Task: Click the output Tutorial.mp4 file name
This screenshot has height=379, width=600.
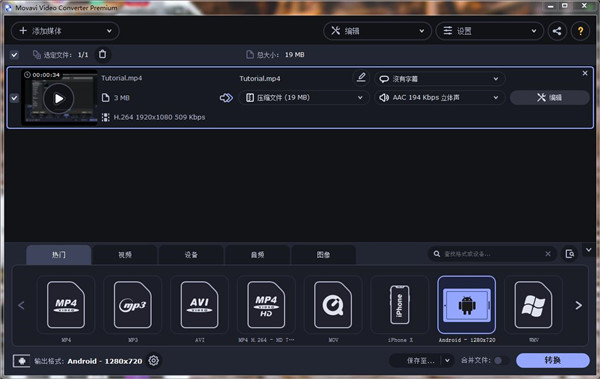Action: coord(260,78)
